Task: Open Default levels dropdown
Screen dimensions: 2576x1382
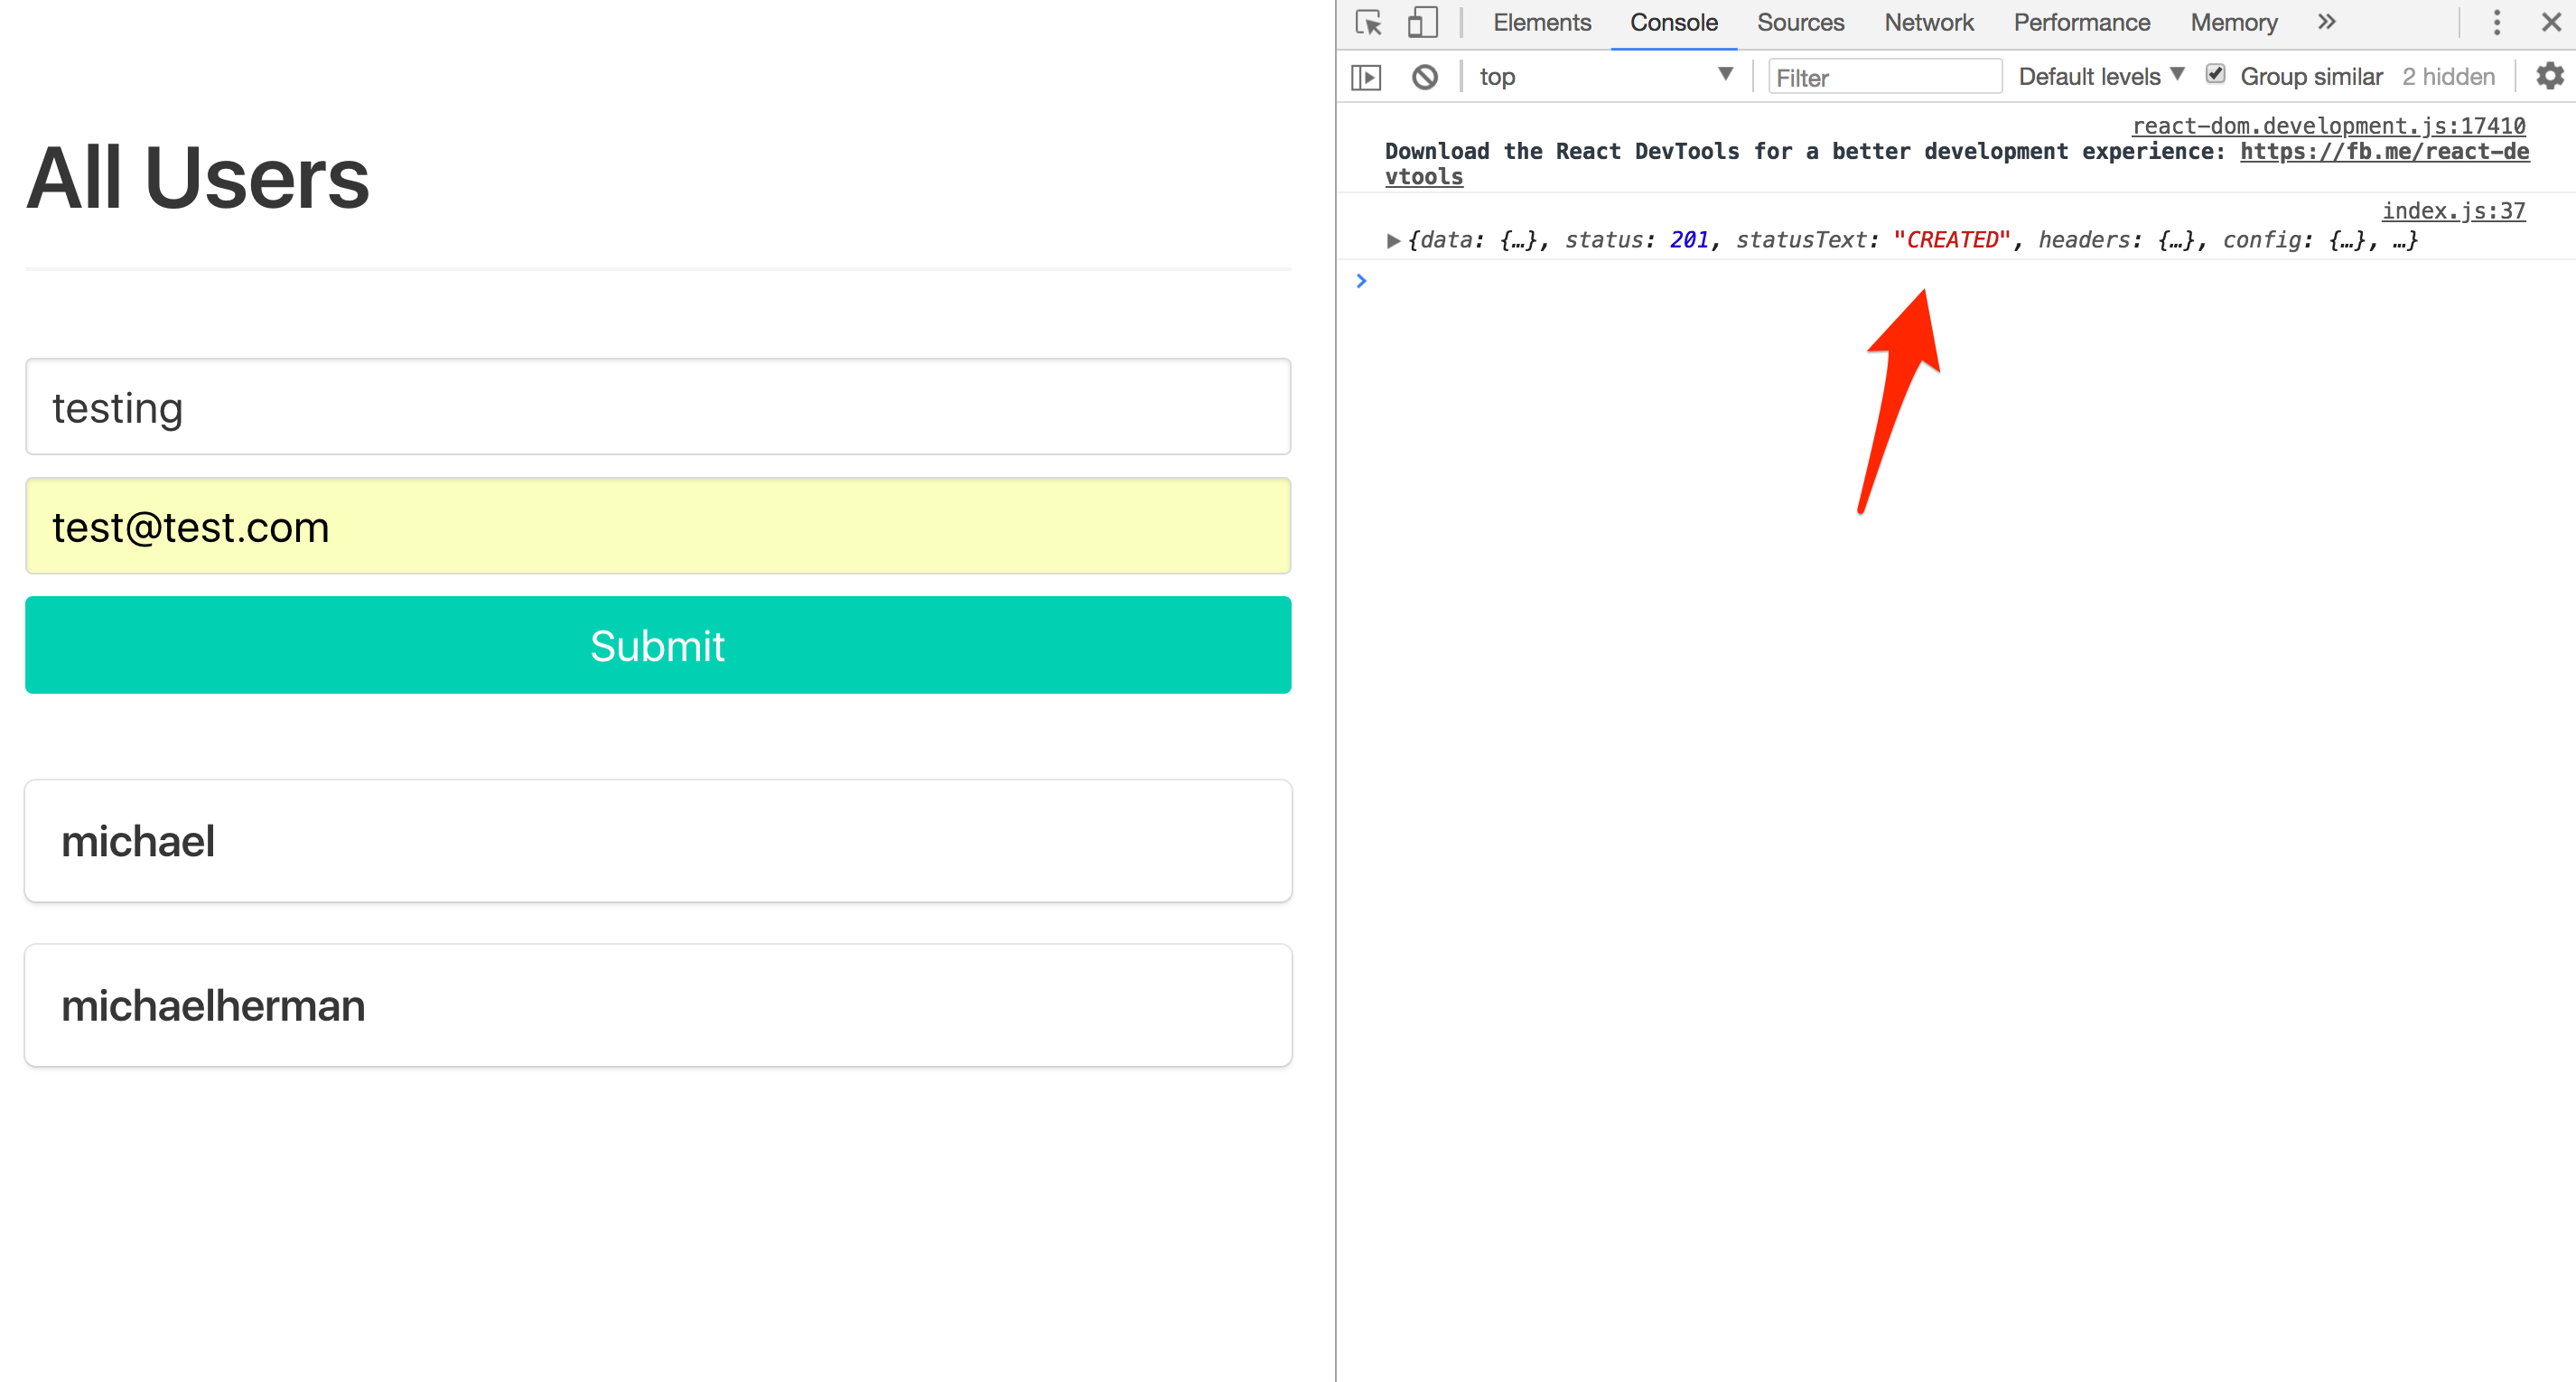Action: coord(2100,77)
